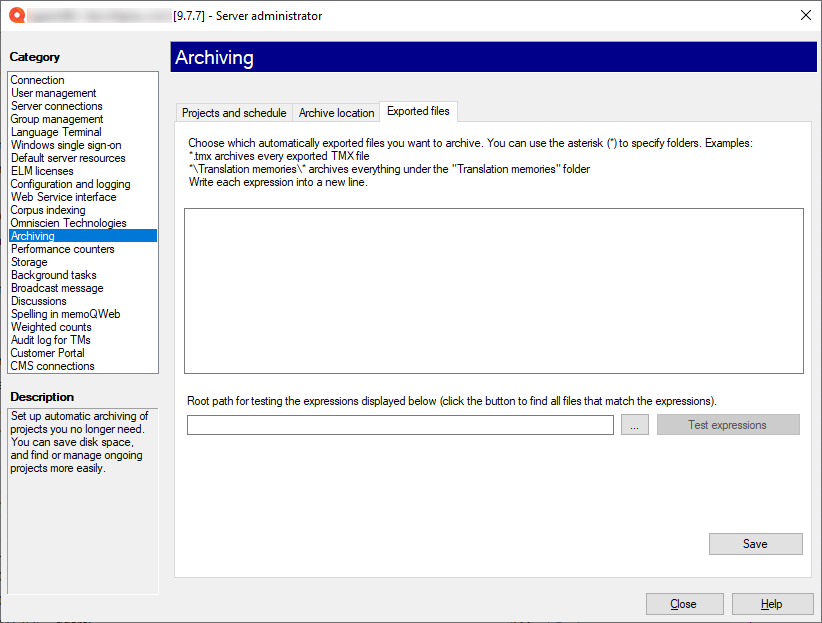The height and width of the screenshot is (623, 822).
Task: Click the Close button
Action: [x=684, y=603]
